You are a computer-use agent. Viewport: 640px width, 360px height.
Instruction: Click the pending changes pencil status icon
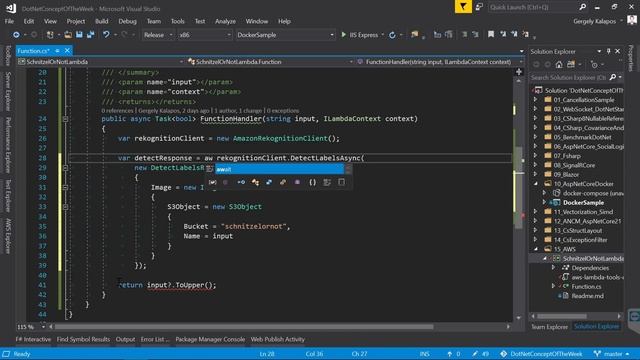pyautogui.click(x=475, y=354)
